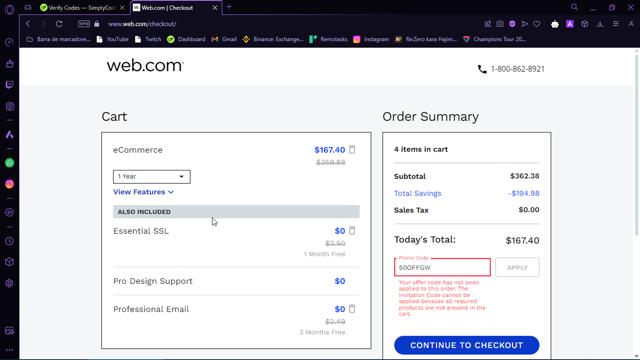Viewport: 640px width, 360px height.
Task: Open the Champions Tour bookmark
Action: pyautogui.click(x=494, y=39)
